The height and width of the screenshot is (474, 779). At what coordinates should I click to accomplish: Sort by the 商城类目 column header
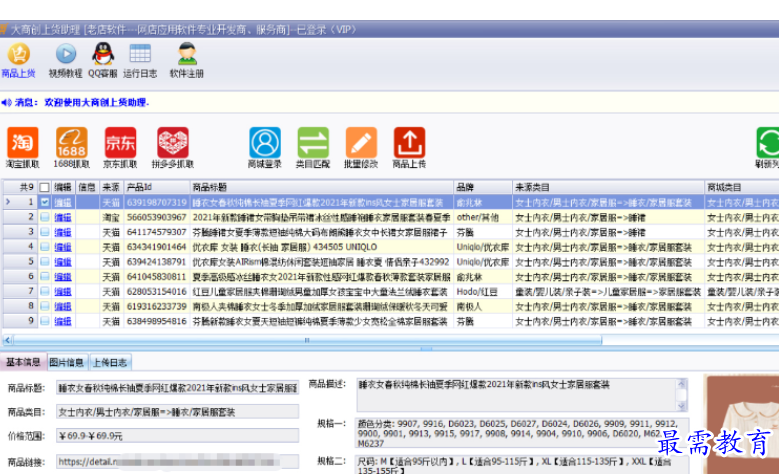click(742, 187)
